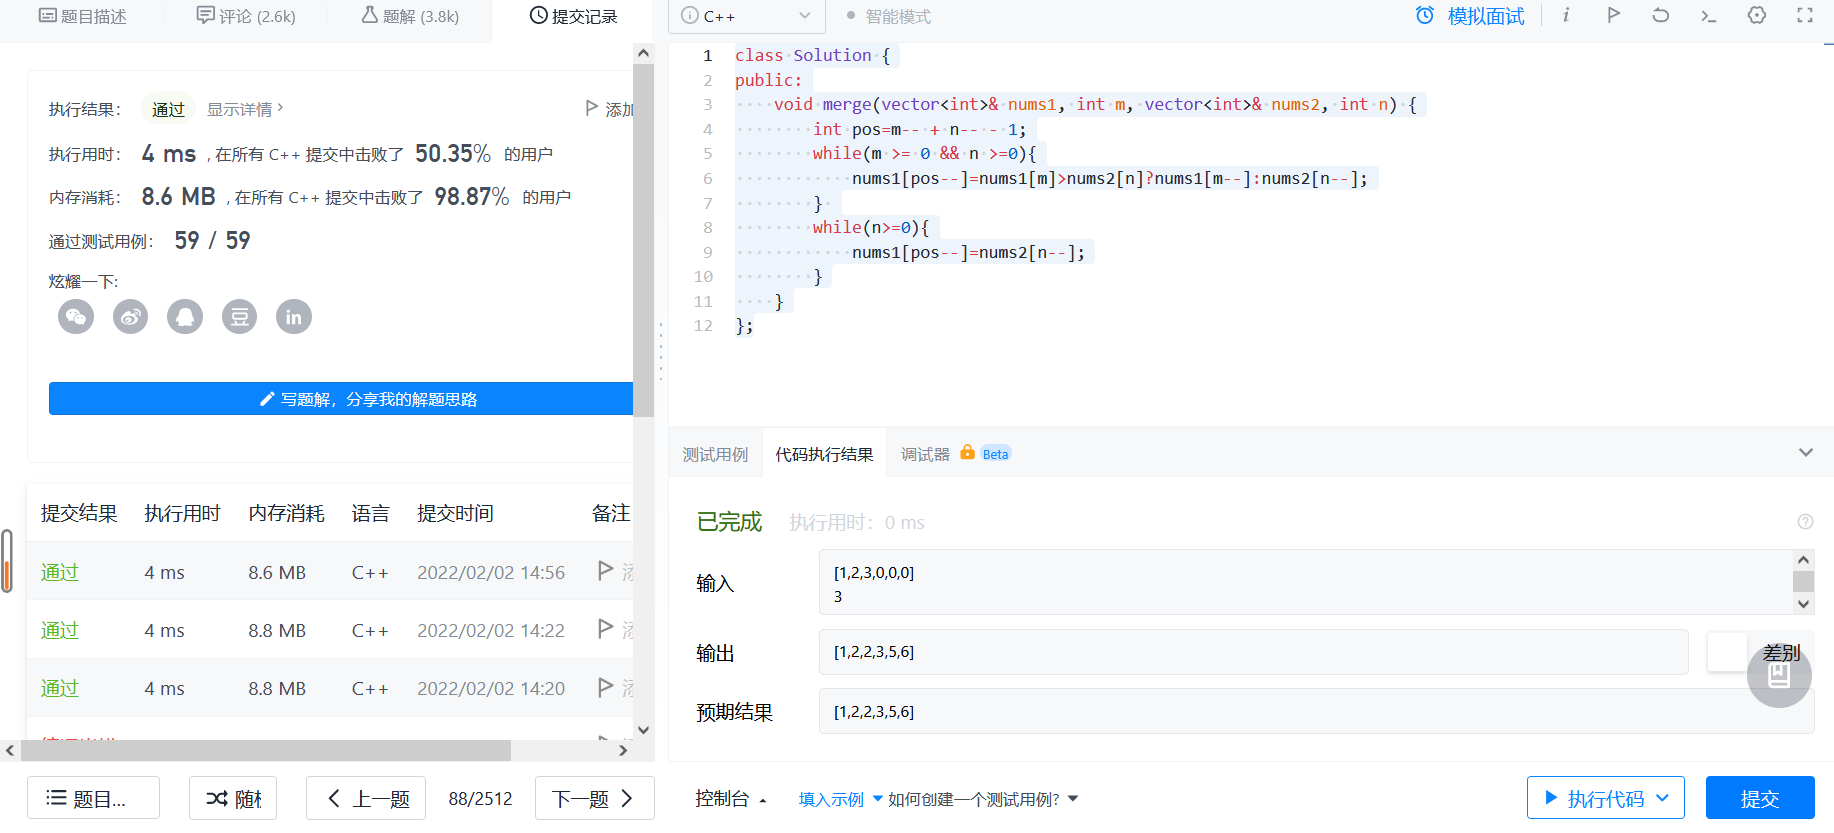
Task: Switch to the 题目描述 tab
Action: [x=83, y=16]
